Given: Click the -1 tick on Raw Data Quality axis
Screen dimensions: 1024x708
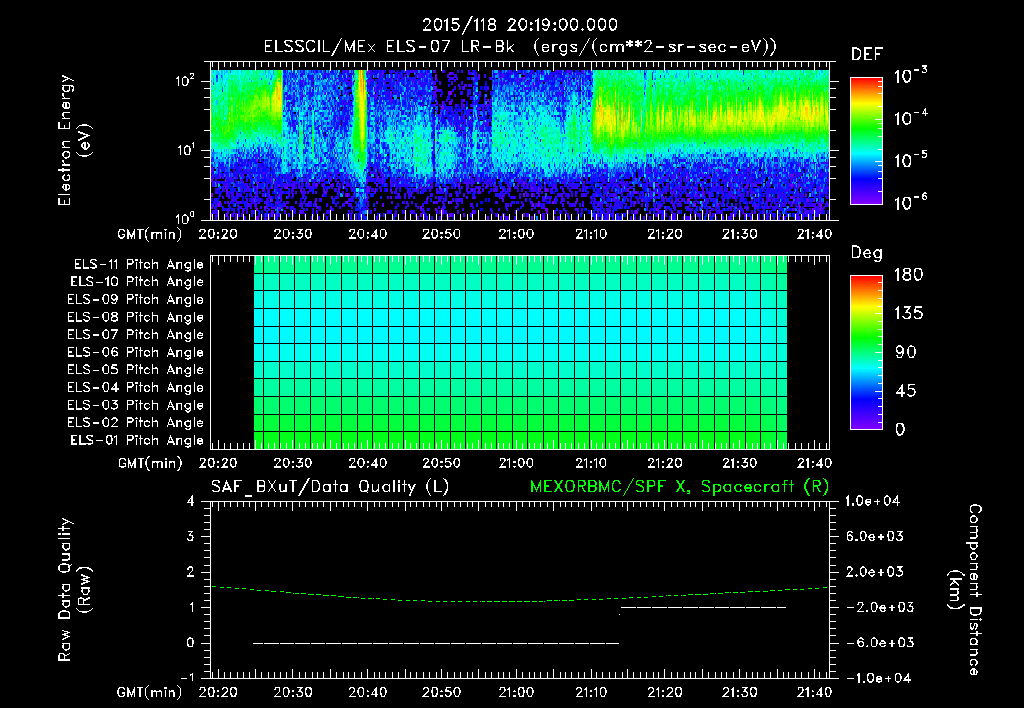Looking at the screenshot, I should (x=187, y=677).
